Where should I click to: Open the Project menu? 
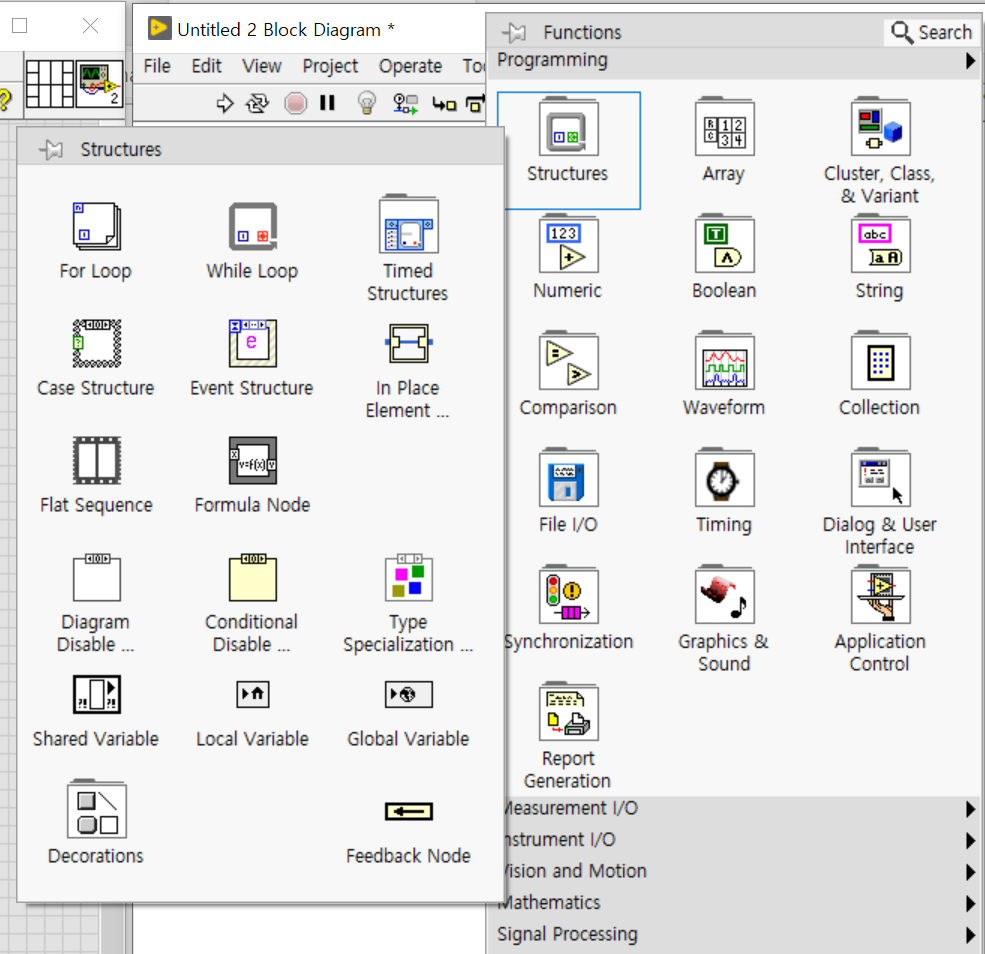point(330,66)
